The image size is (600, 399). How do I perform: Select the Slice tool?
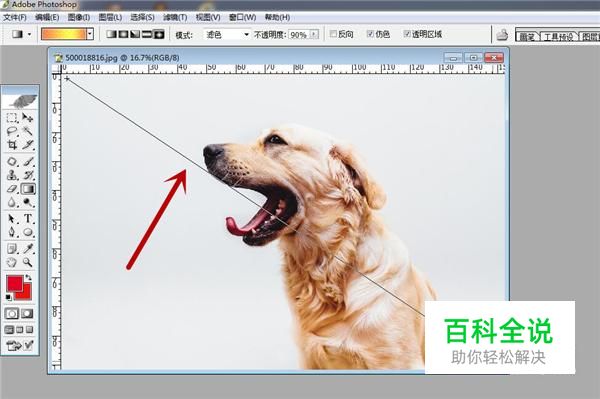28,145
